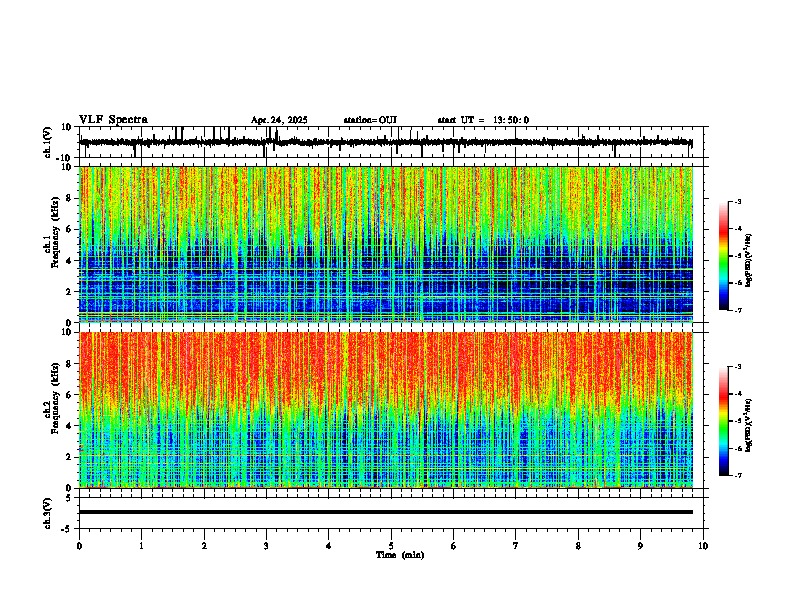792x612 pixels.
Task: Click the VLF Spectra title
Action: tap(113, 120)
